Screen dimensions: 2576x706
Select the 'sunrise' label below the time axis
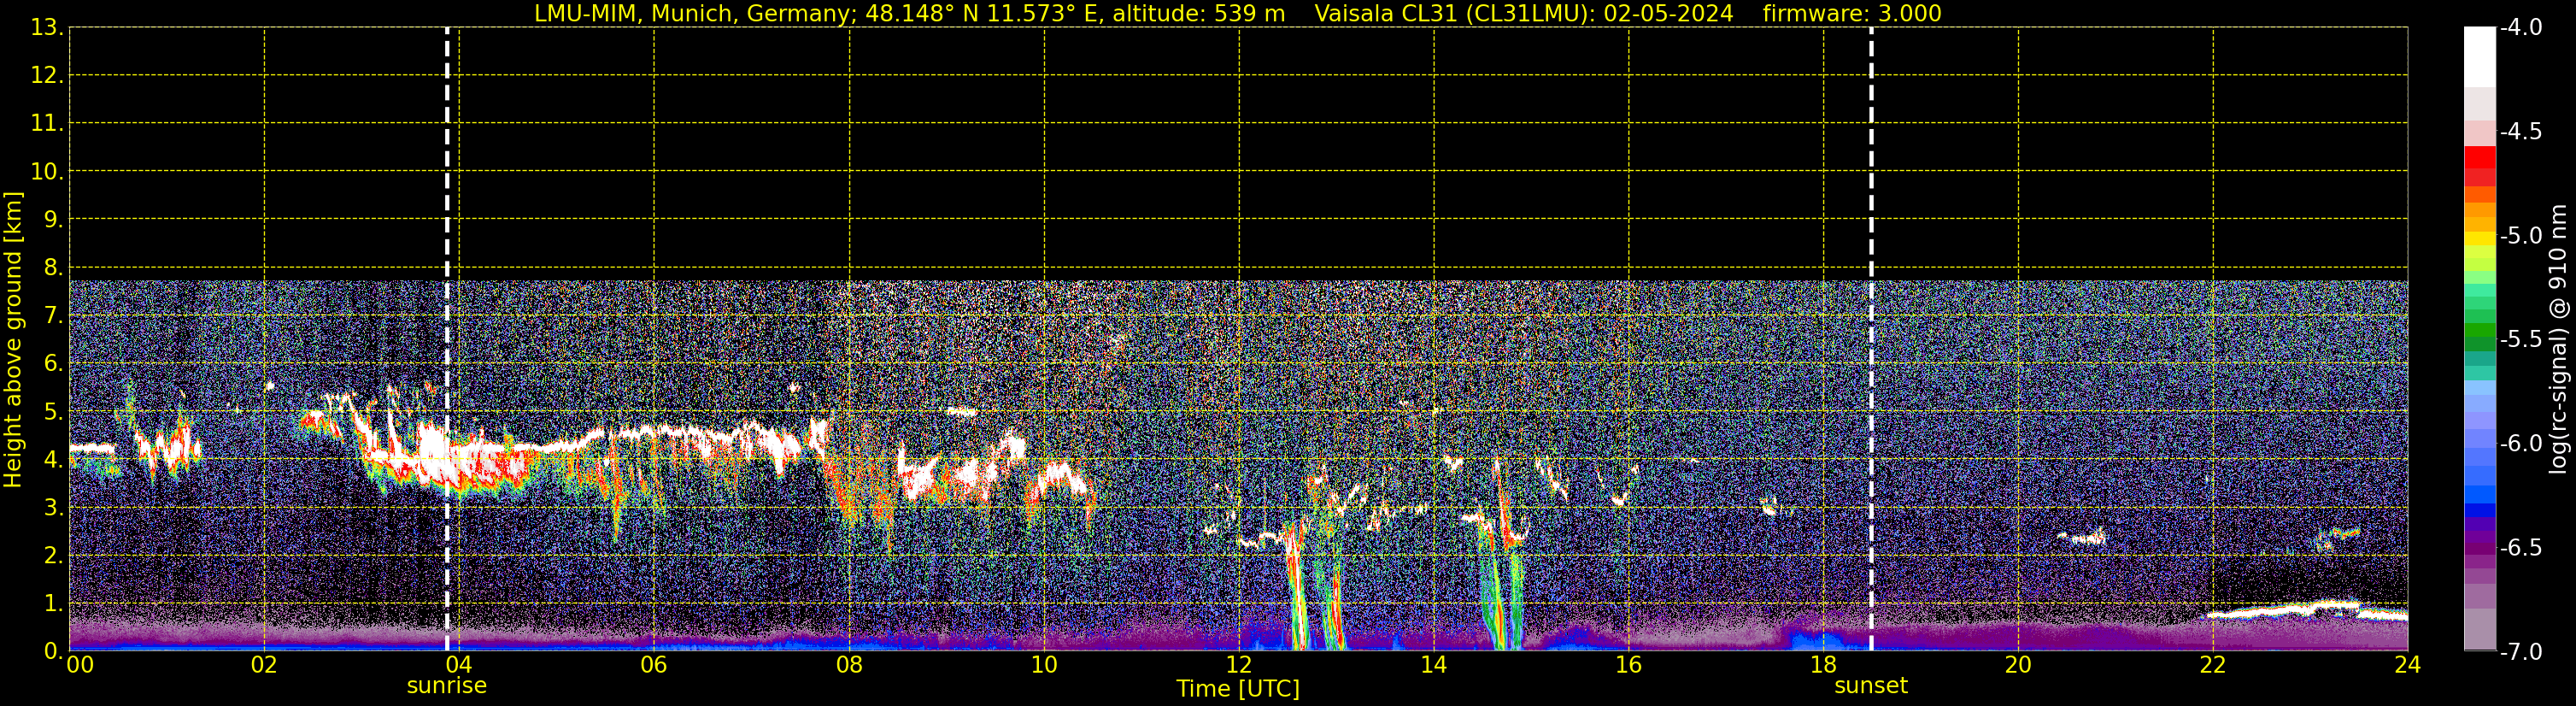point(447,686)
